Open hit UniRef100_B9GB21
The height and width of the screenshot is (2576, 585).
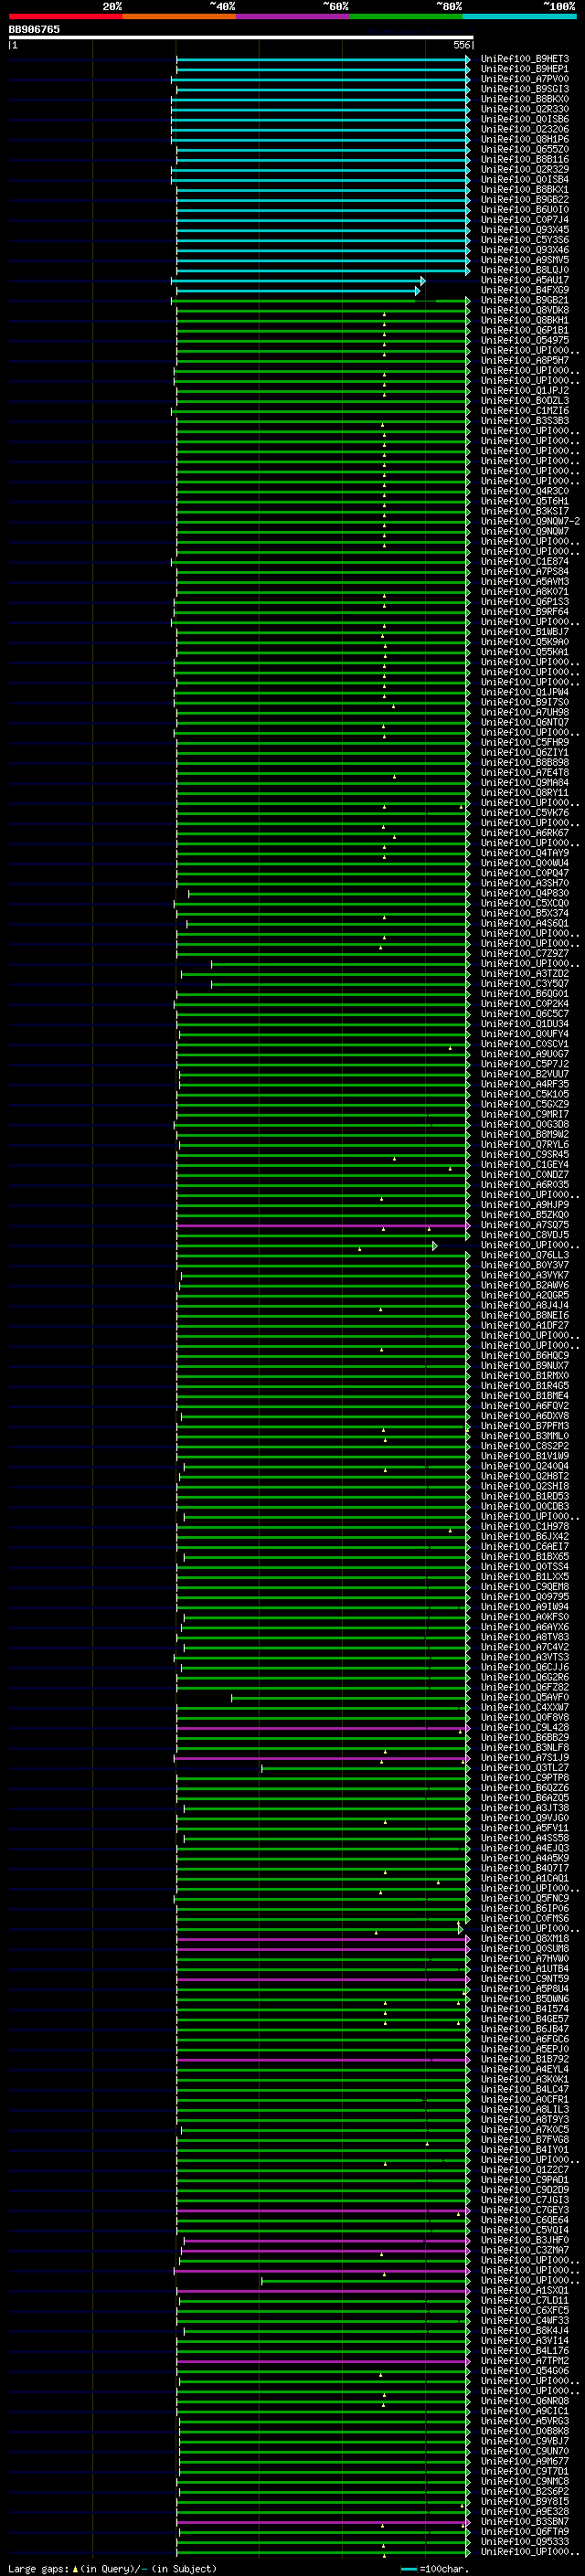point(525,300)
